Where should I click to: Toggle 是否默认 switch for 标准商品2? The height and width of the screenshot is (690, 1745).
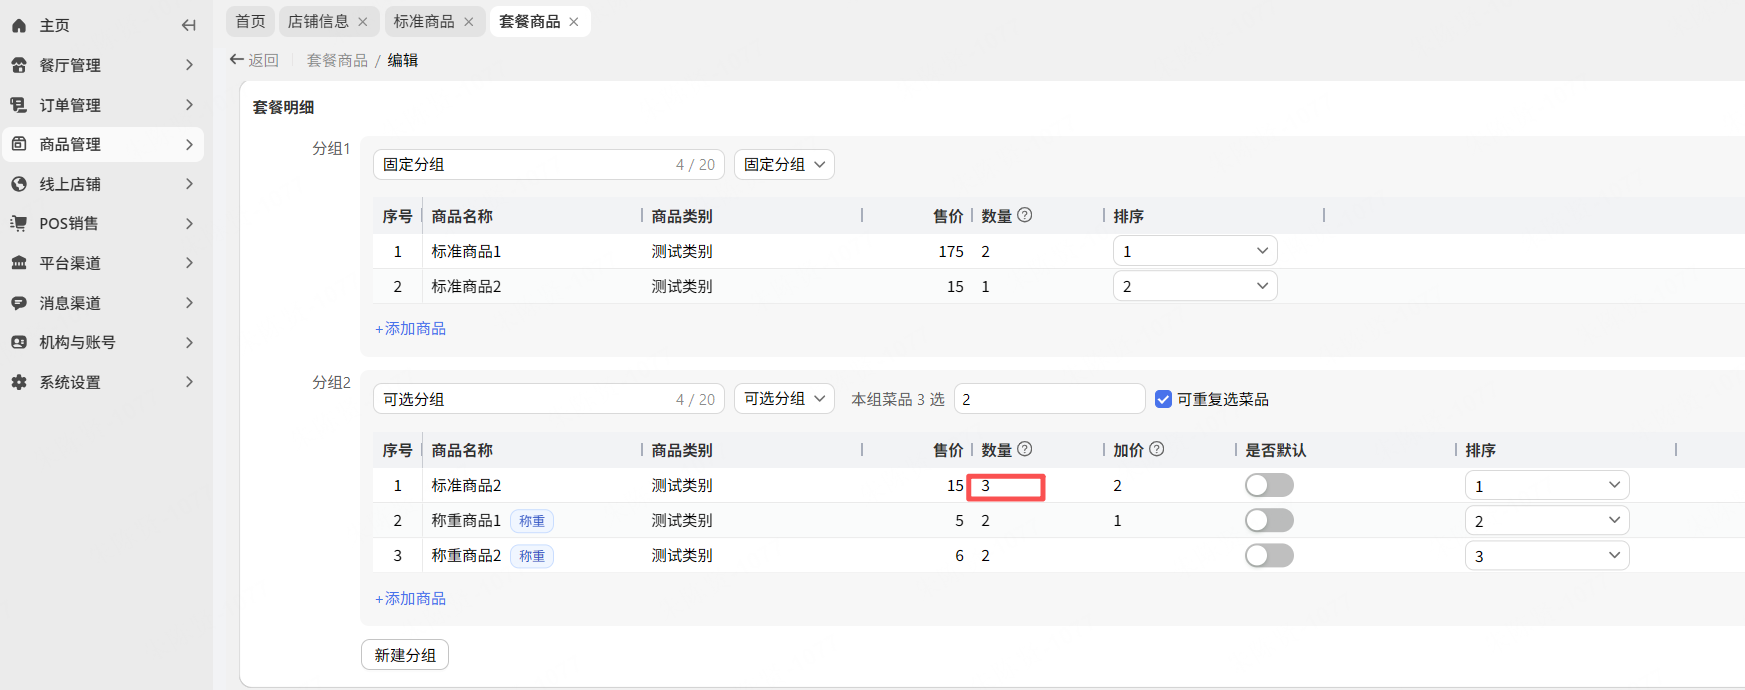1269,485
